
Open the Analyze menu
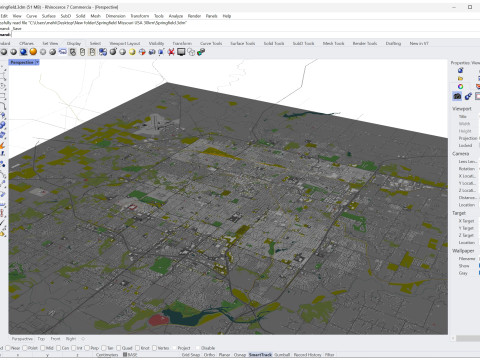coord(176,16)
